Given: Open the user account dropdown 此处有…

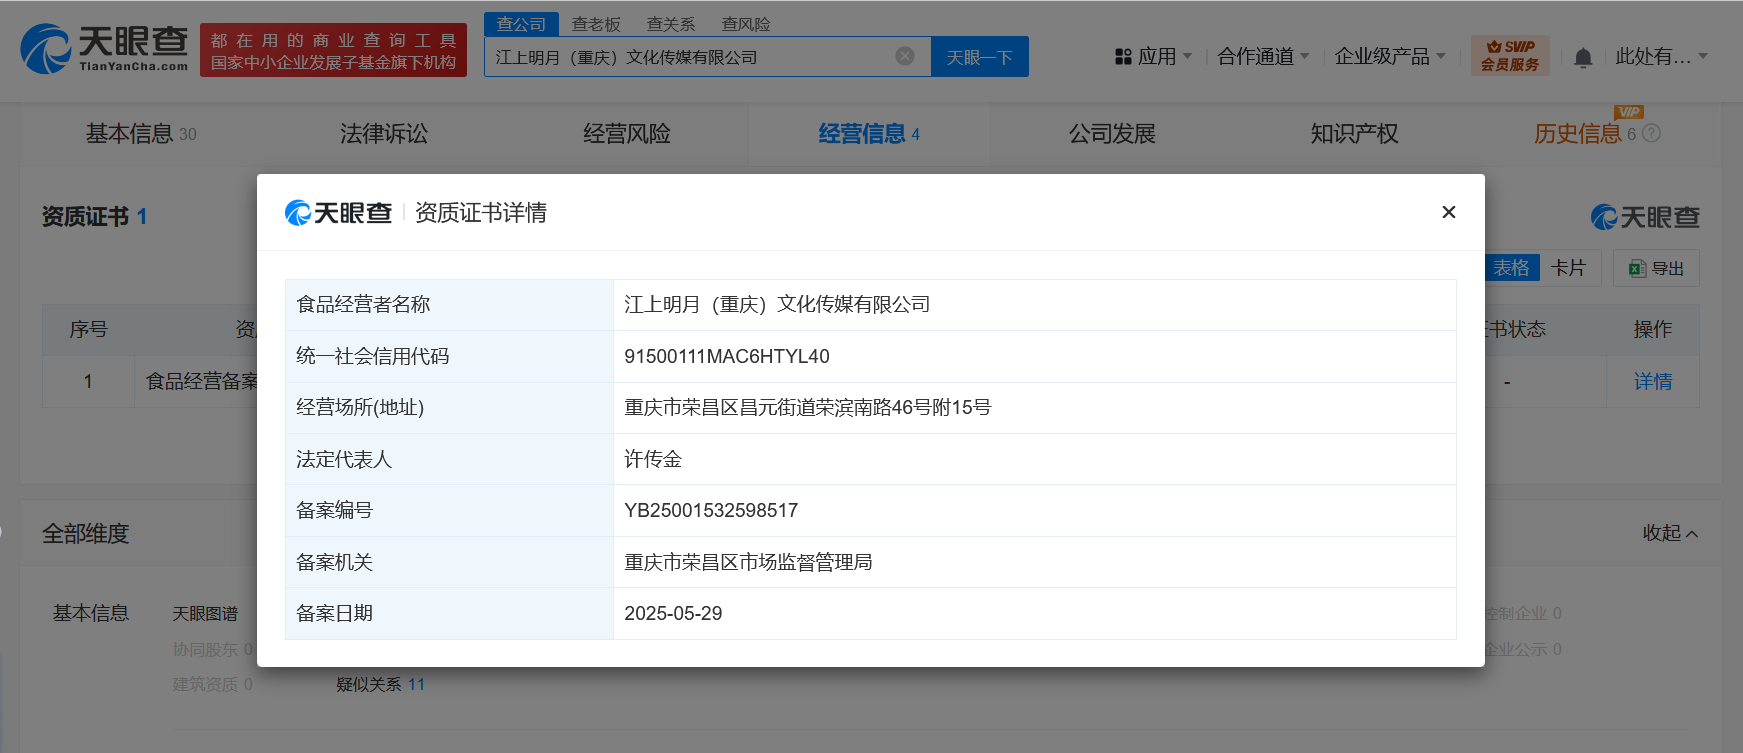Looking at the screenshot, I should [1661, 57].
